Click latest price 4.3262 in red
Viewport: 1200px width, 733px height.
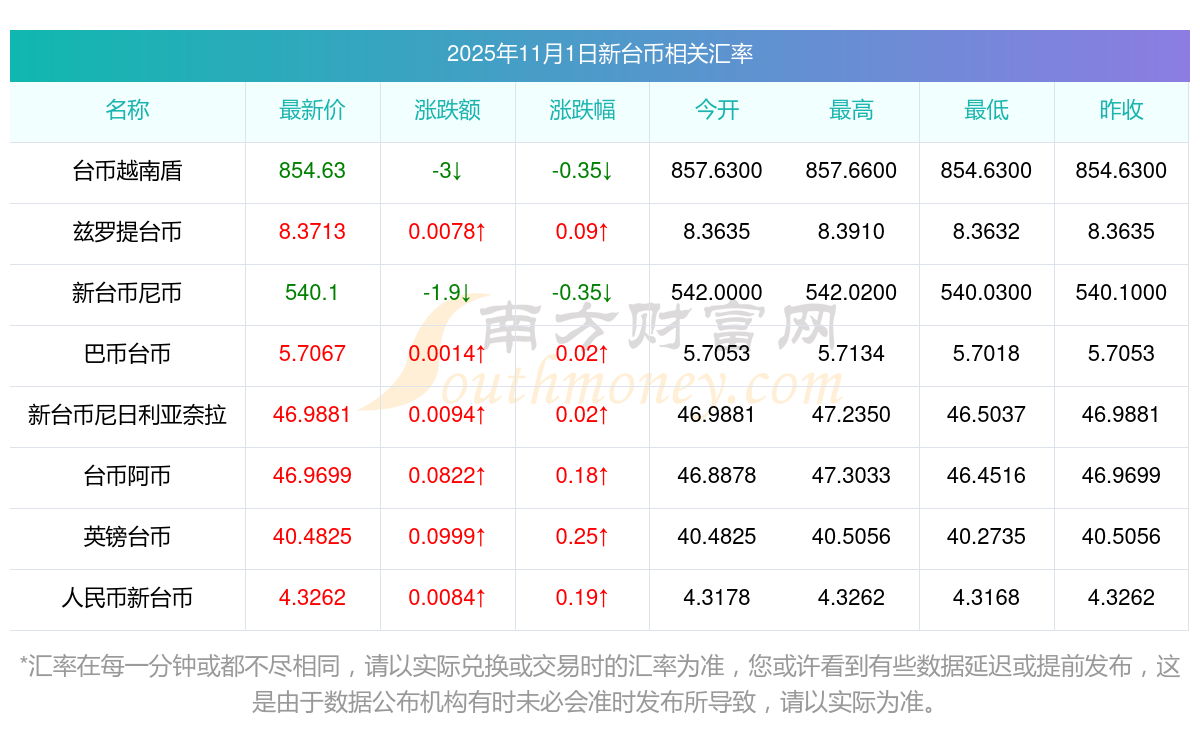point(312,598)
